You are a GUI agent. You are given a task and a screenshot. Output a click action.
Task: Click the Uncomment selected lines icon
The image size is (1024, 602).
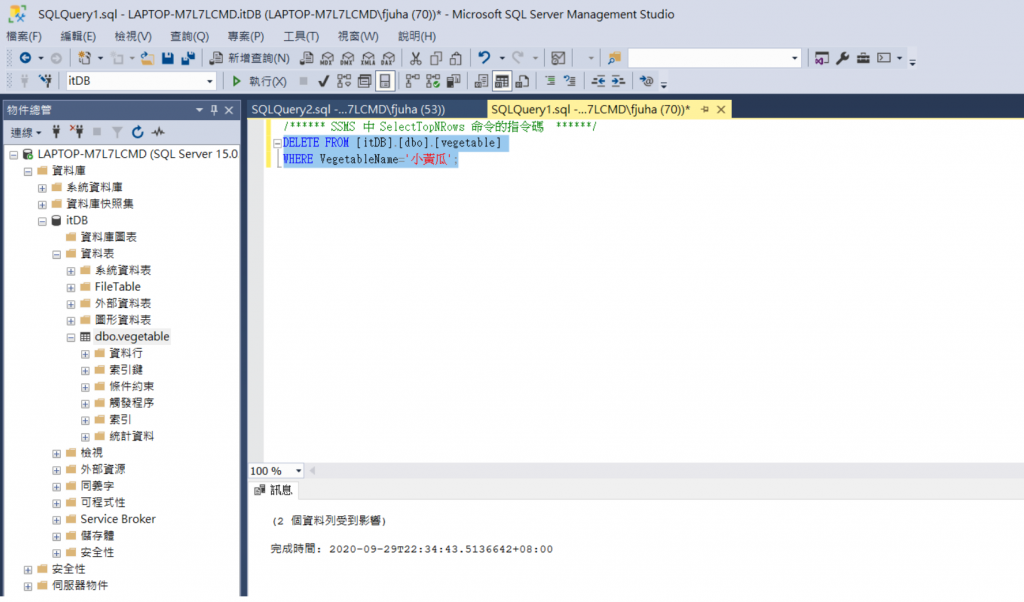570,81
